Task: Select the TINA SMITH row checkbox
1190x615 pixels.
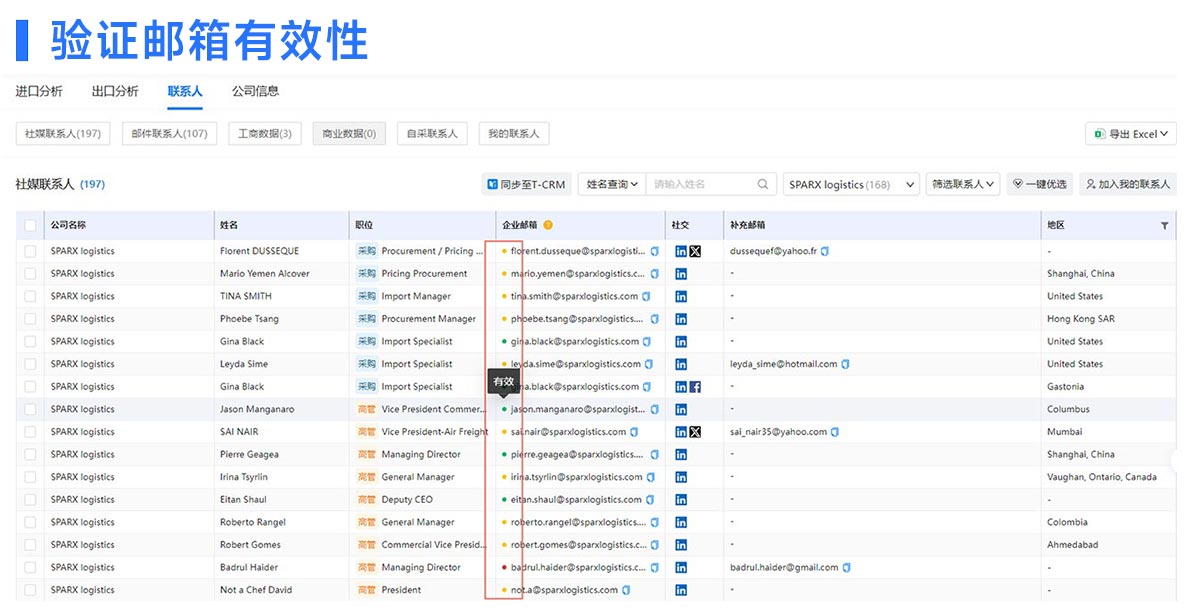Action: 30,297
